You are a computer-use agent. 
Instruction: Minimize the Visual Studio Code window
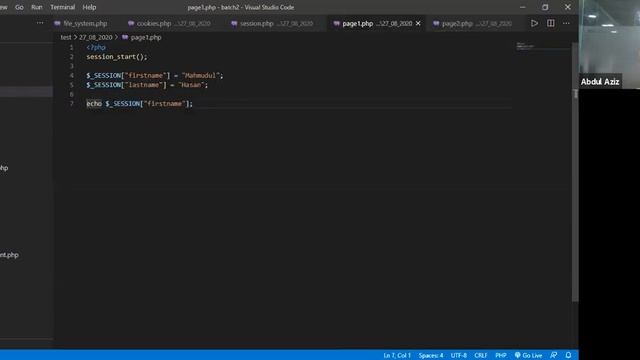[522, 7]
